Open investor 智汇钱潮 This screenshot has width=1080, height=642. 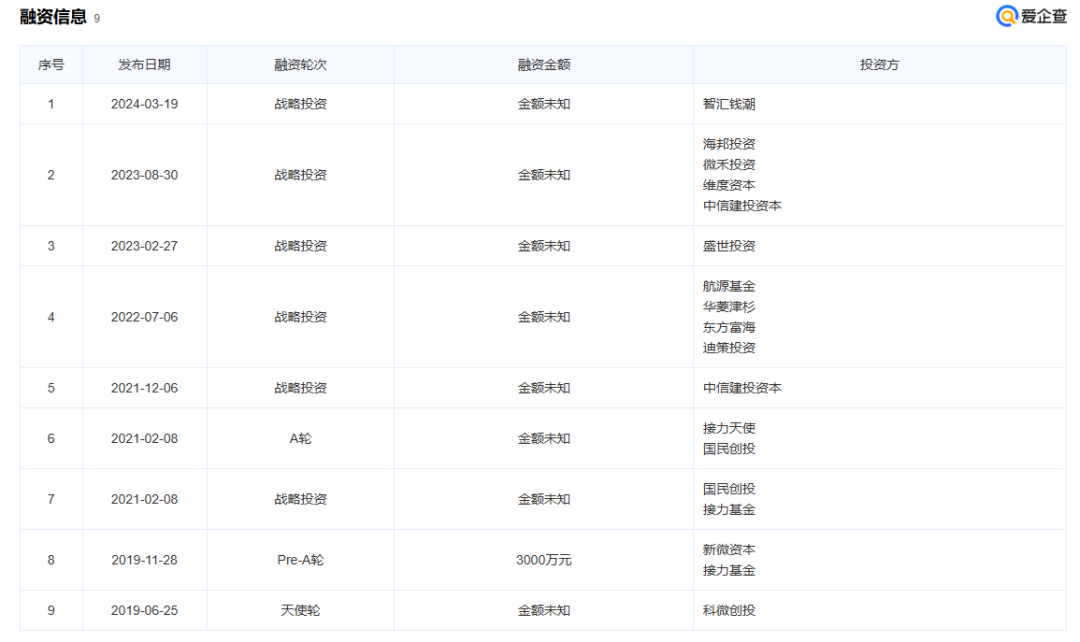tap(729, 104)
